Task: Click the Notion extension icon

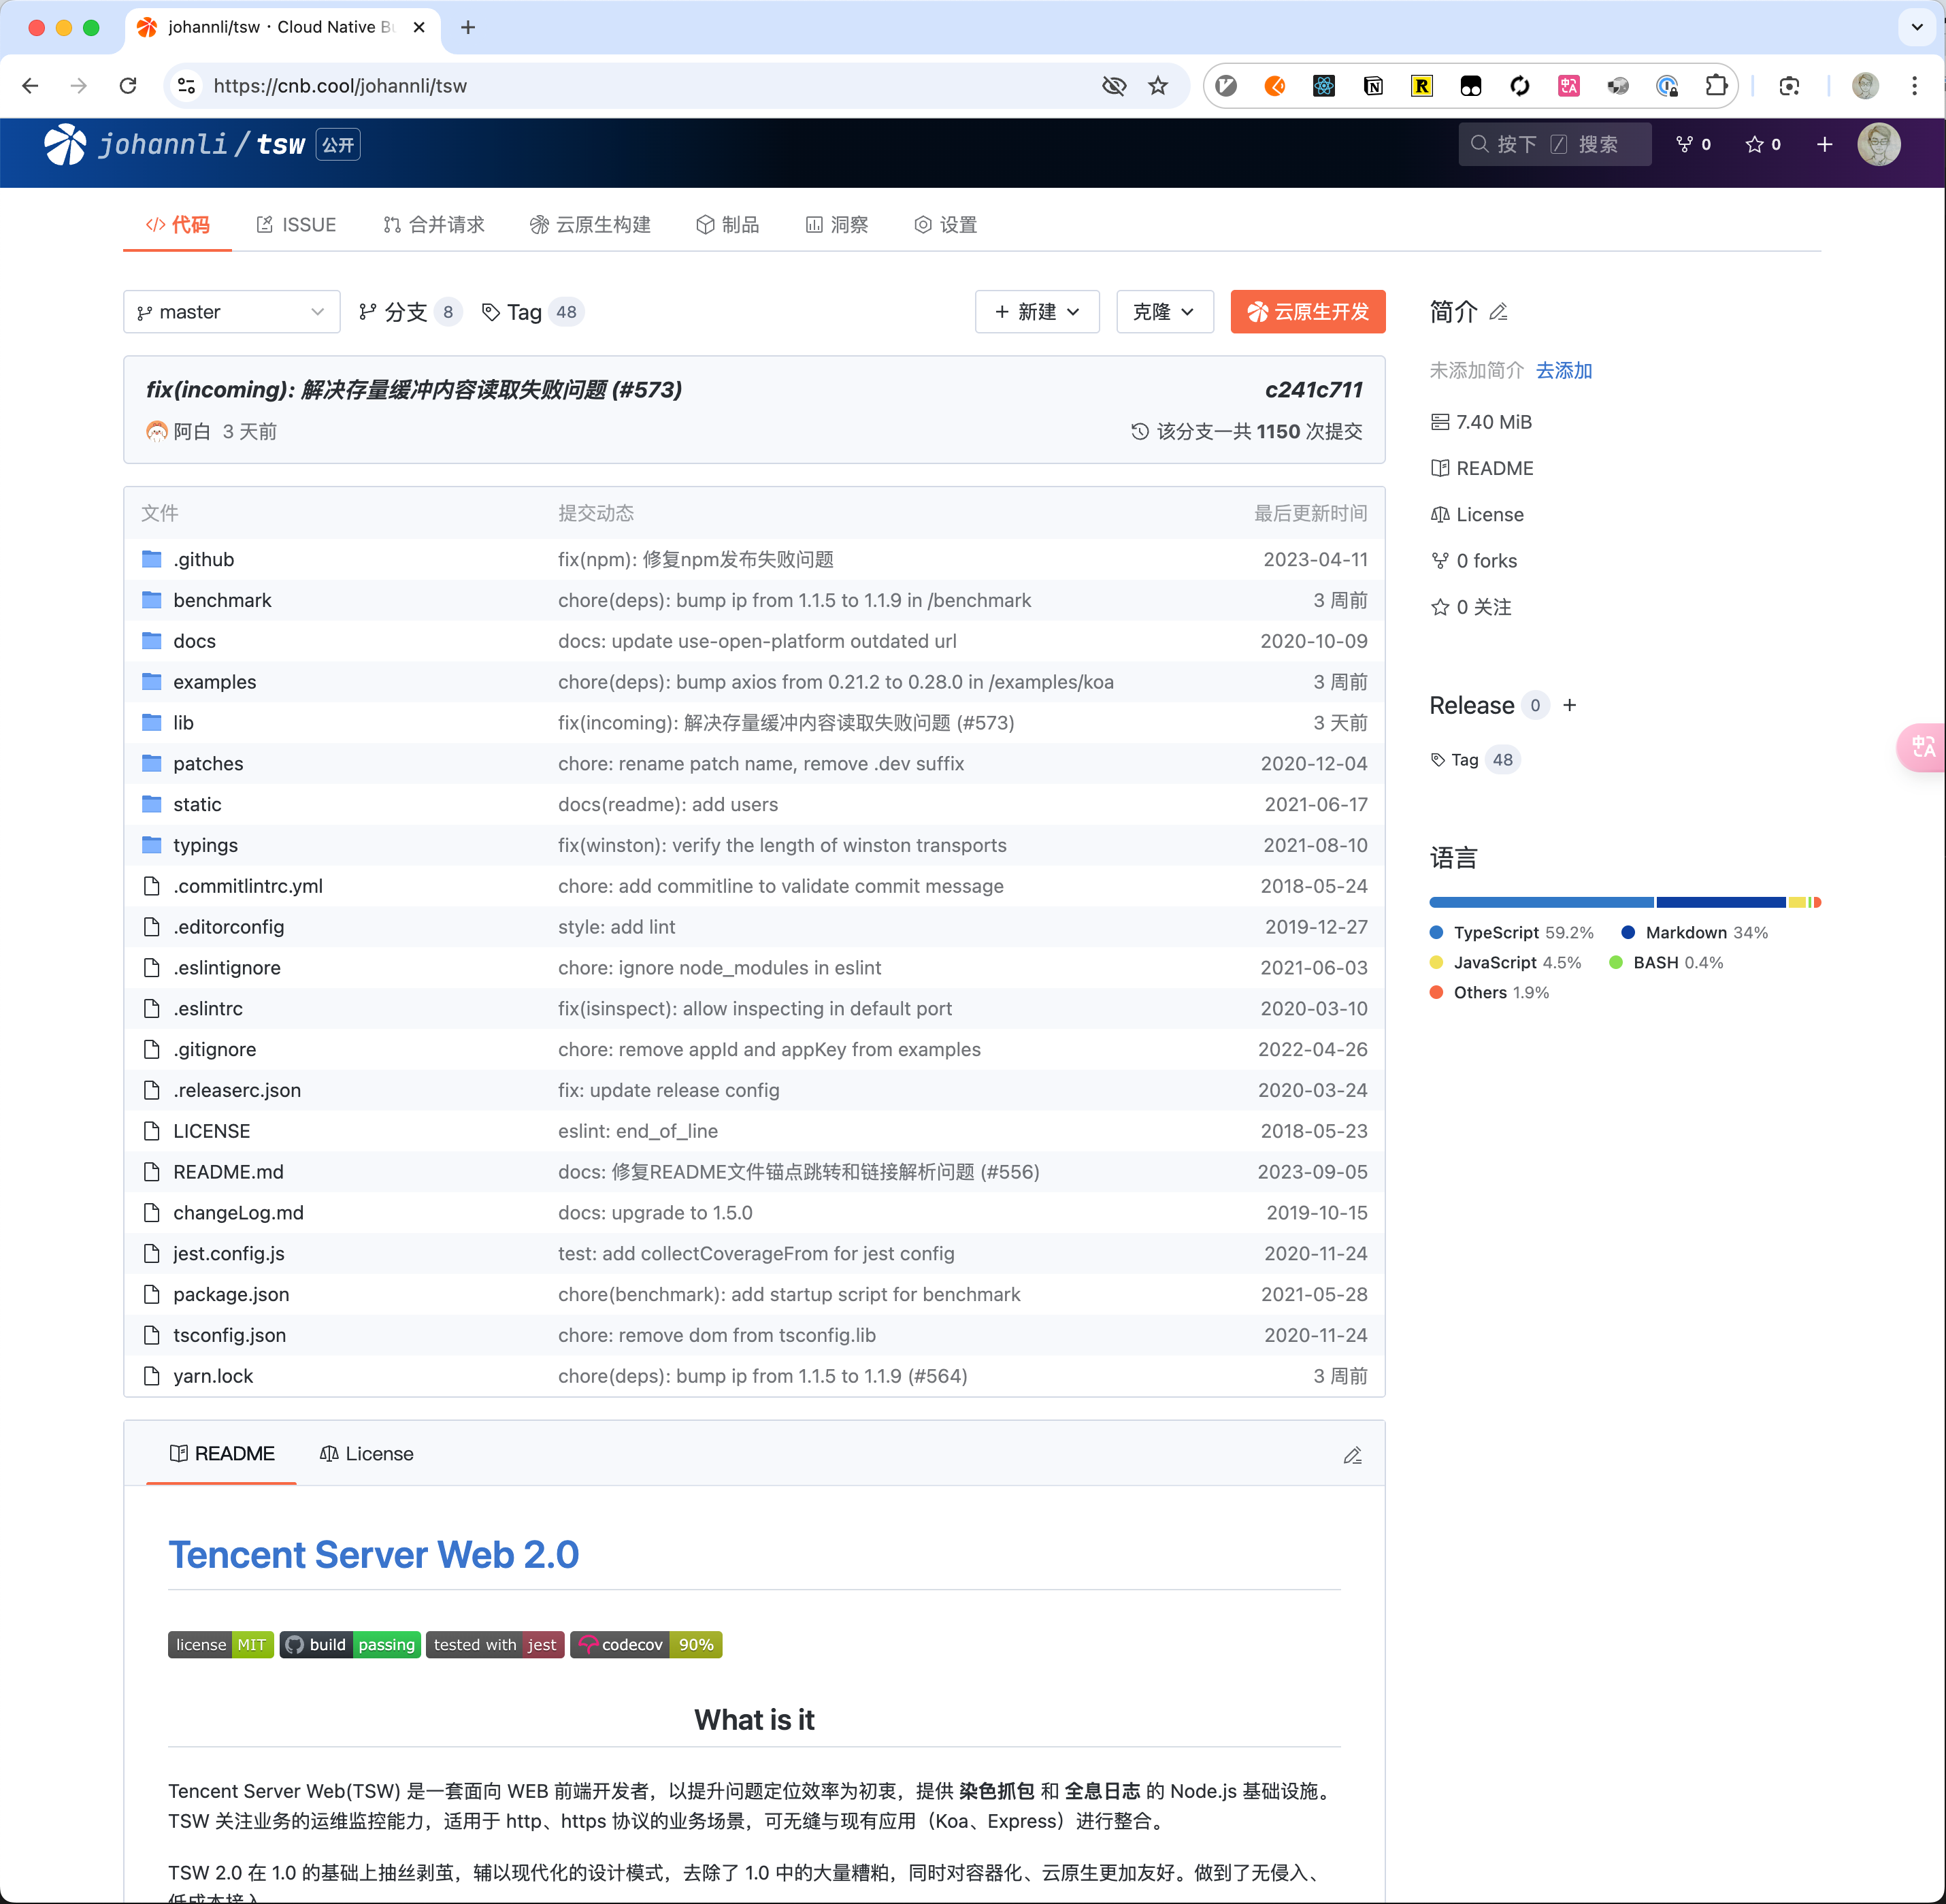Action: (x=1373, y=86)
